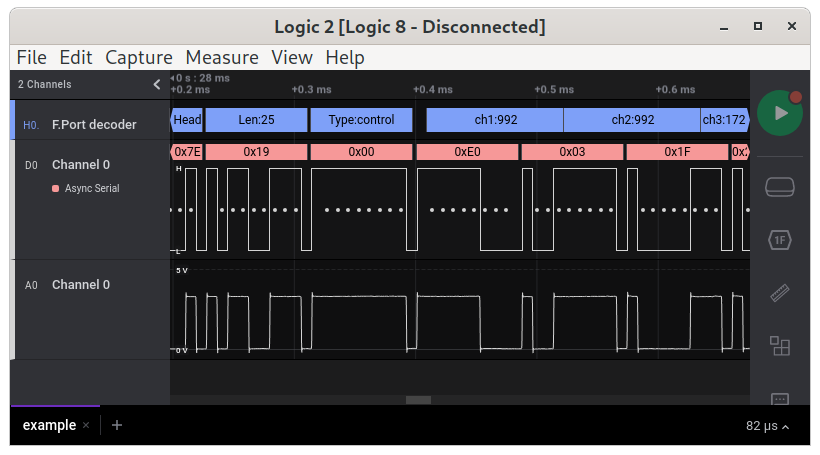This screenshot has width=820, height=455.
Task: Open the Measurements ruler panel icon
Action: pos(780,293)
